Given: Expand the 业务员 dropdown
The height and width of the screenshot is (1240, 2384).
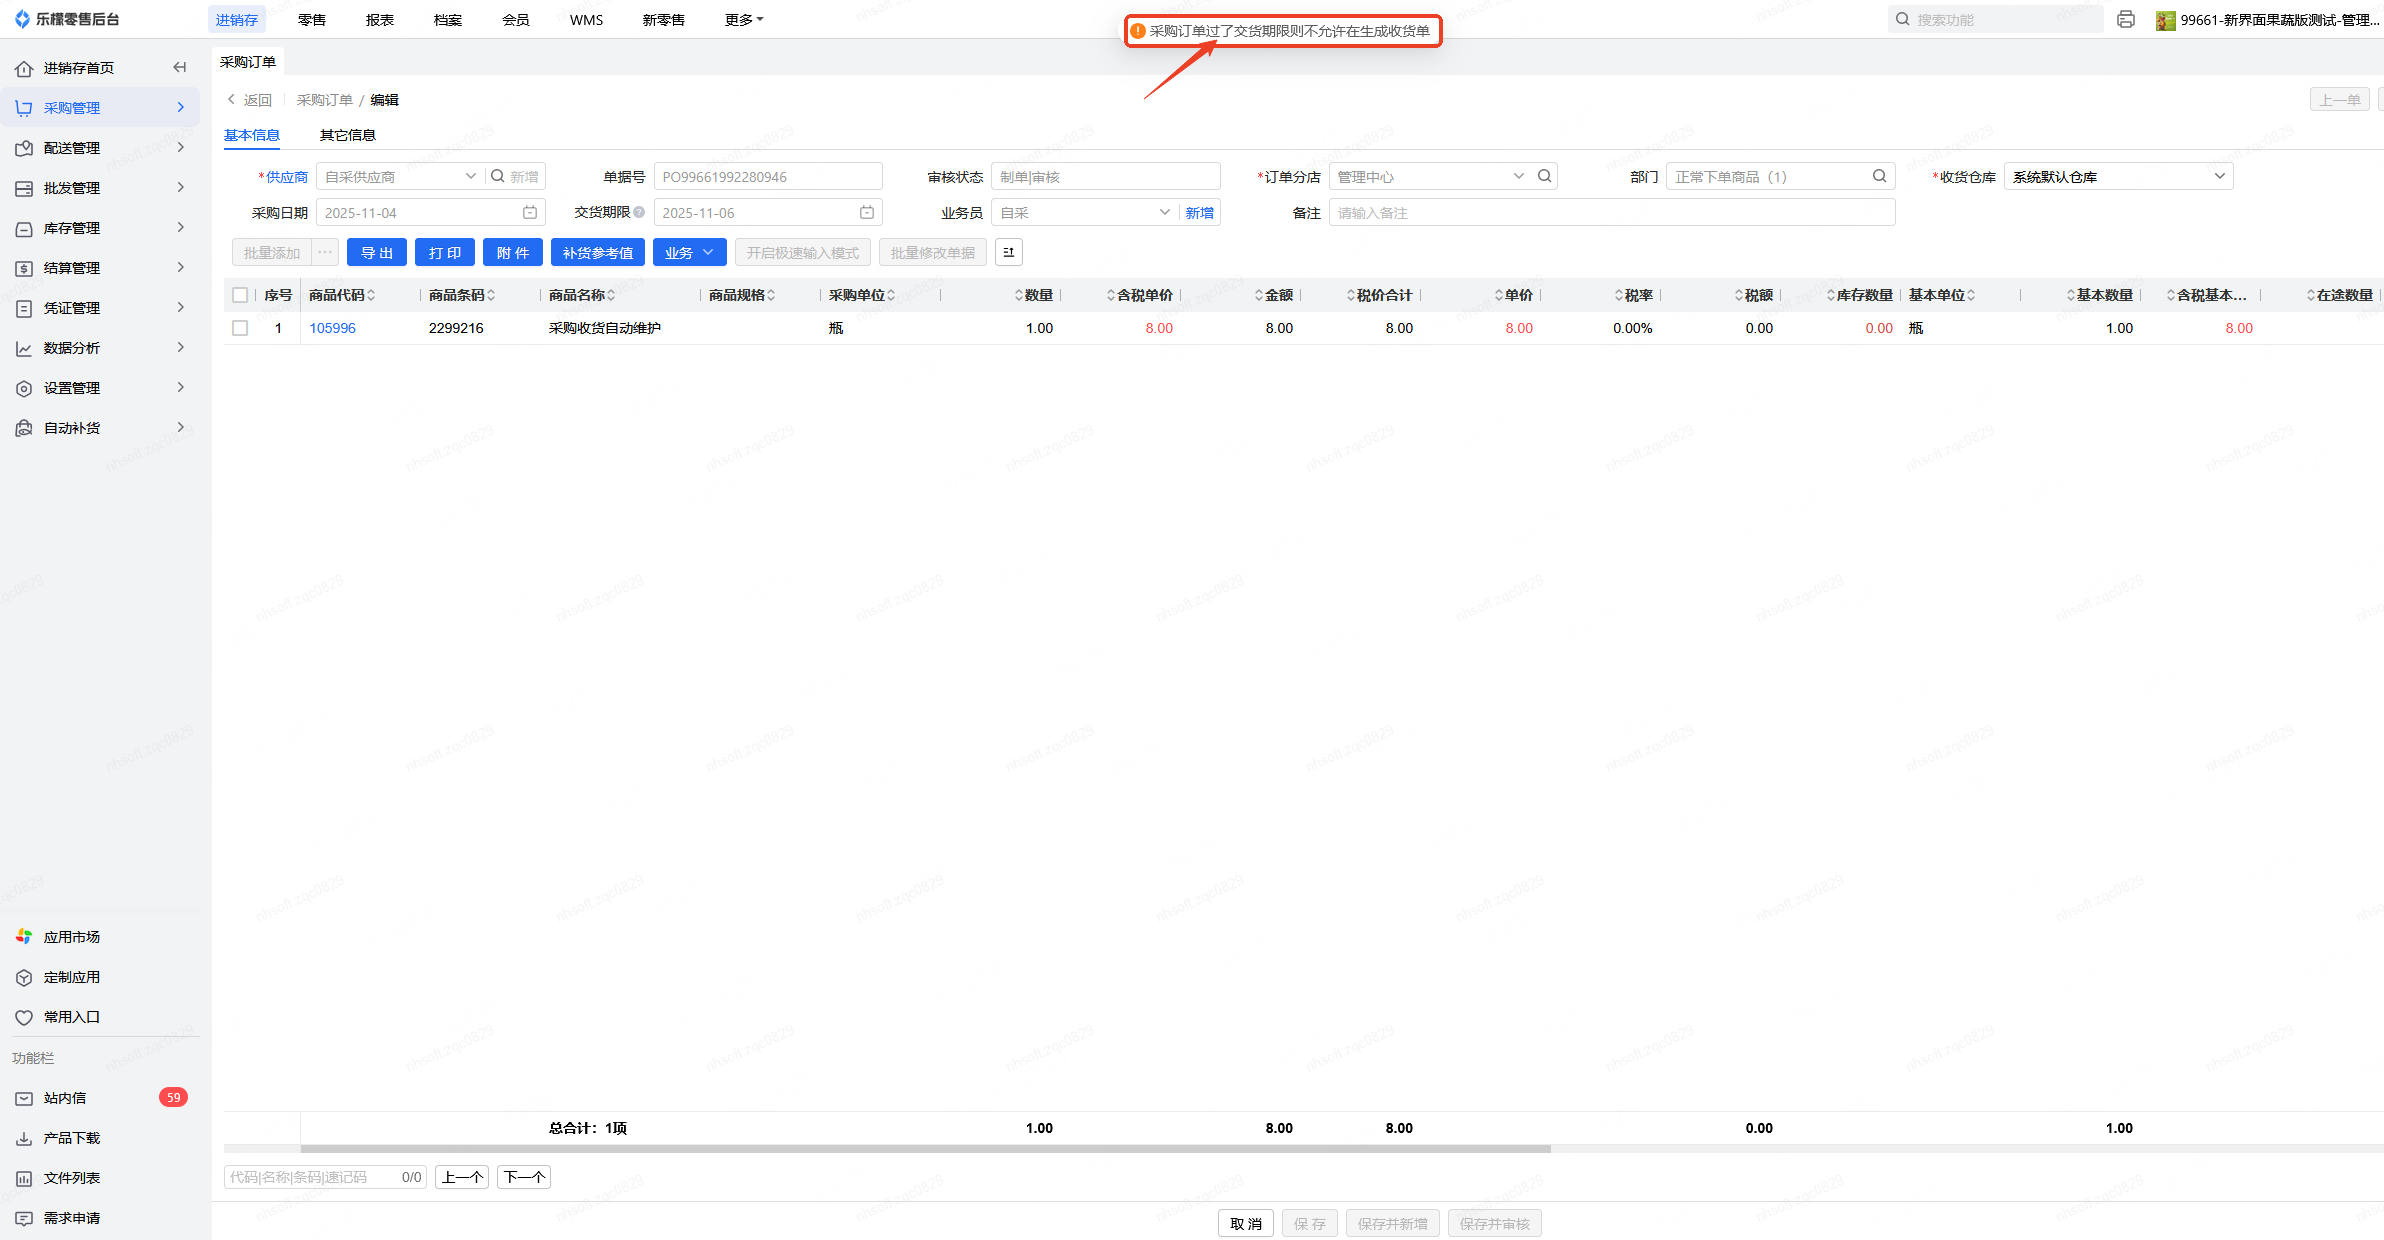Looking at the screenshot, I should [1164, 213].
